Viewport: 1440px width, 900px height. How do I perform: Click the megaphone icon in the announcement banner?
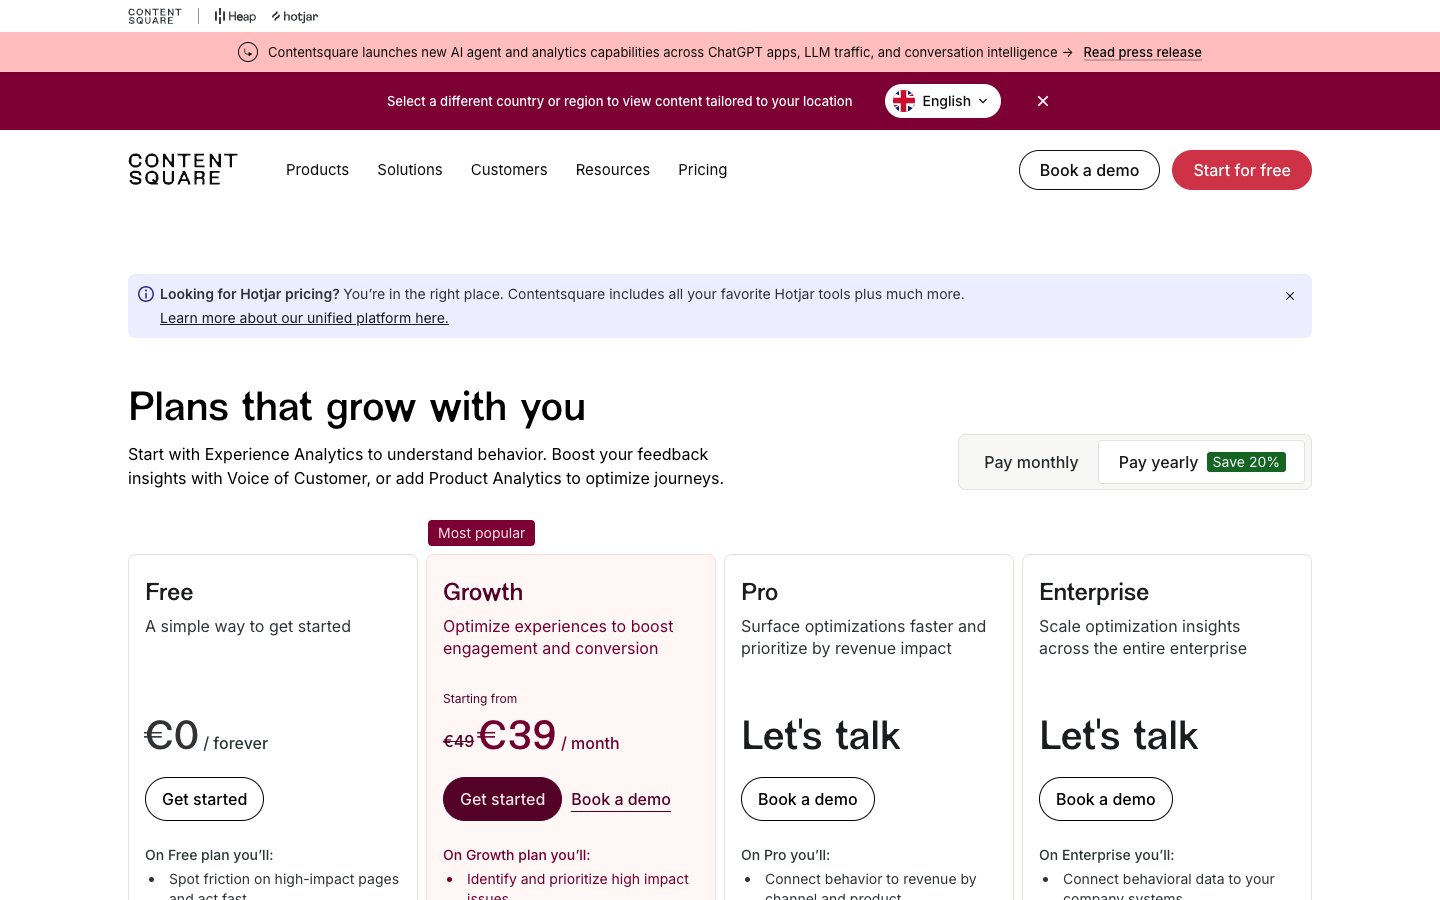tap(248, 52)
